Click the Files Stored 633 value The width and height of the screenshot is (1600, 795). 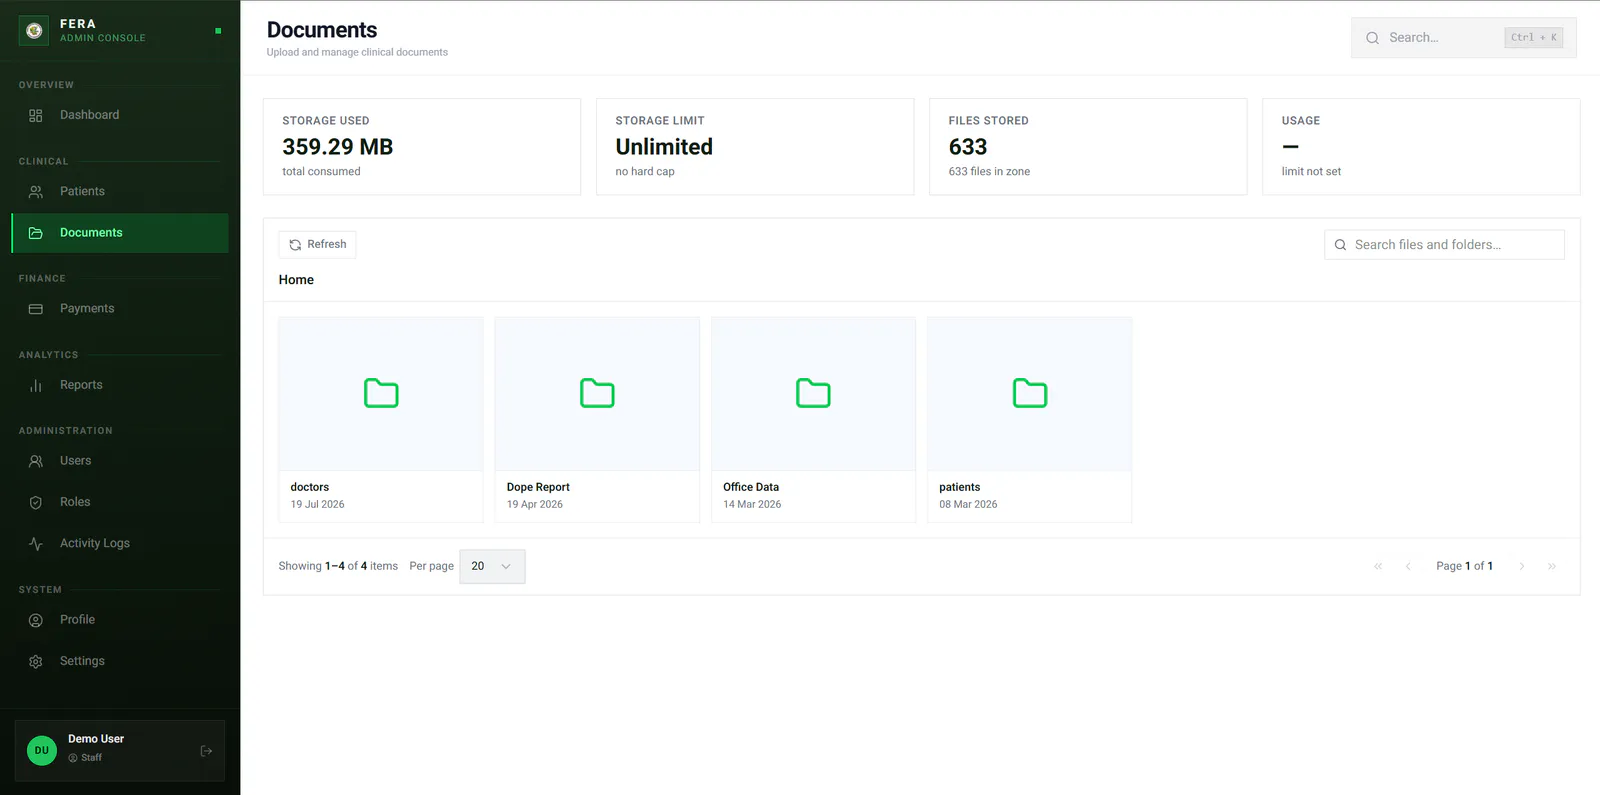click(968, 147)
